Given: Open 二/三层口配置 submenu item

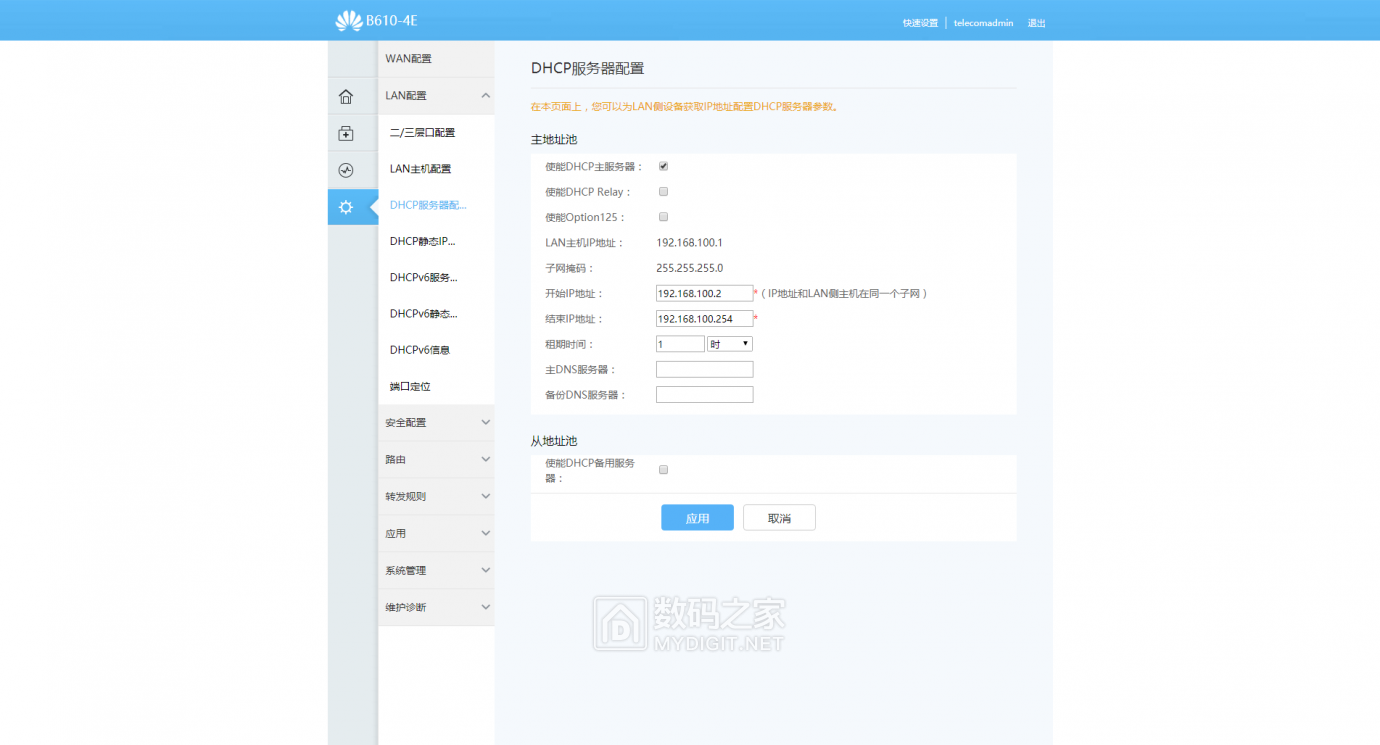Looking at the screenshot, I should 422,133.
